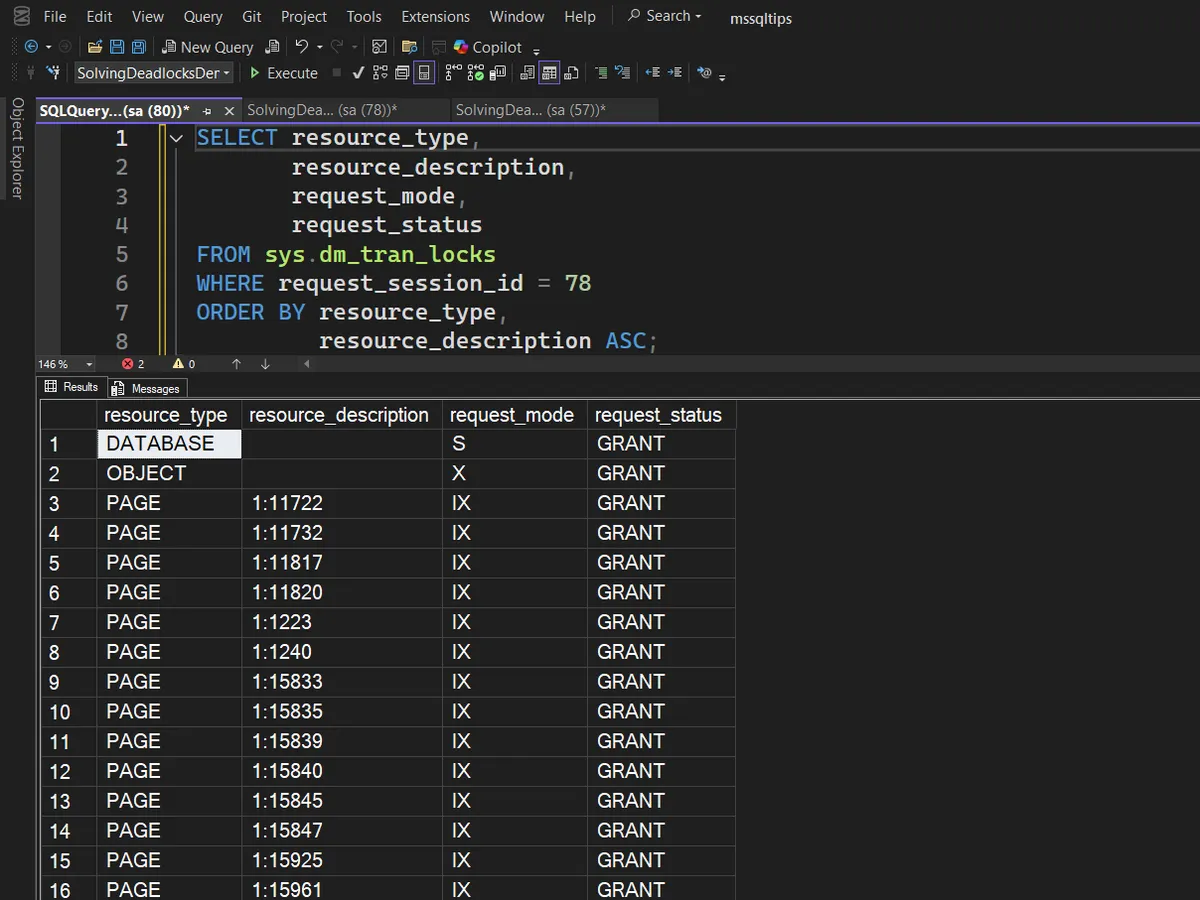Screen dimensions: 1200x900
Task: Toggle Results to Grid output mode
Action: point(549,73)
